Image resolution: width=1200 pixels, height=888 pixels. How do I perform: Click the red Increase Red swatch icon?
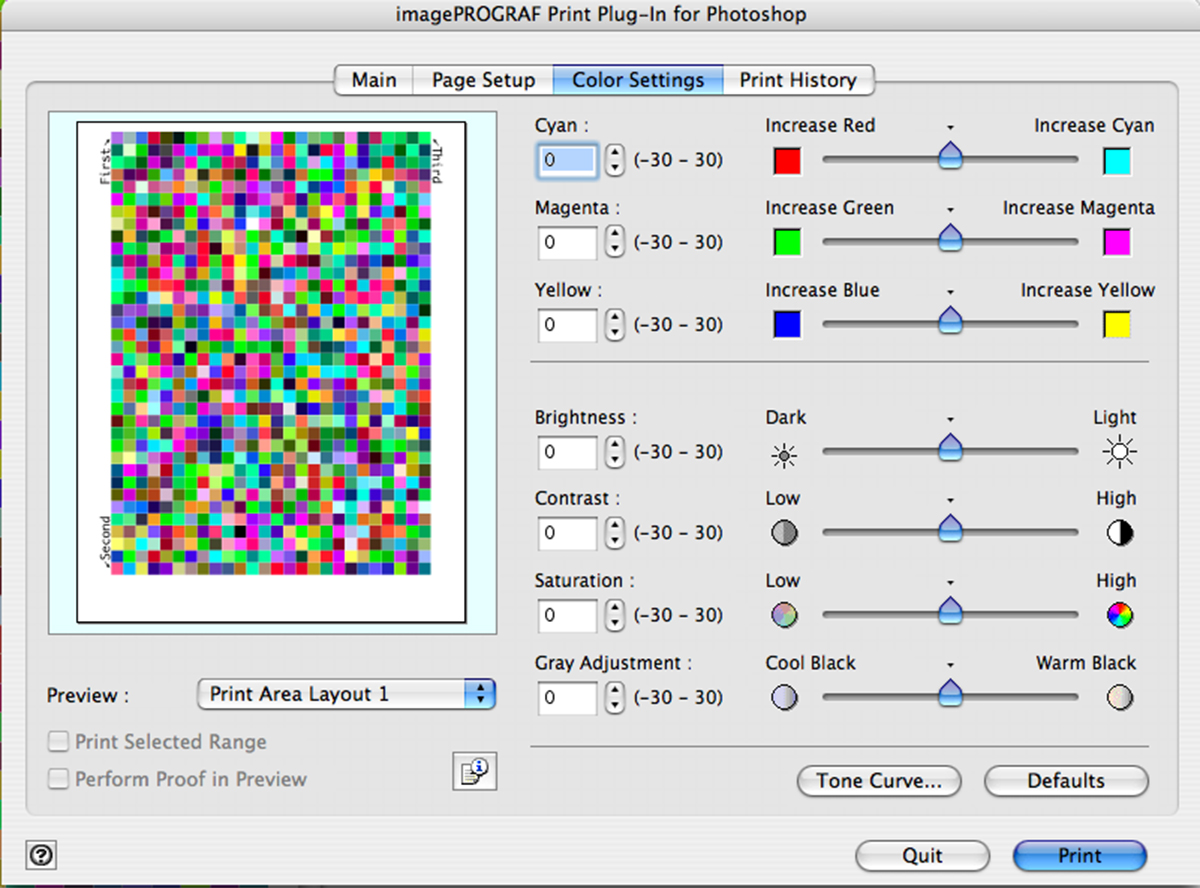click(787, 161)
